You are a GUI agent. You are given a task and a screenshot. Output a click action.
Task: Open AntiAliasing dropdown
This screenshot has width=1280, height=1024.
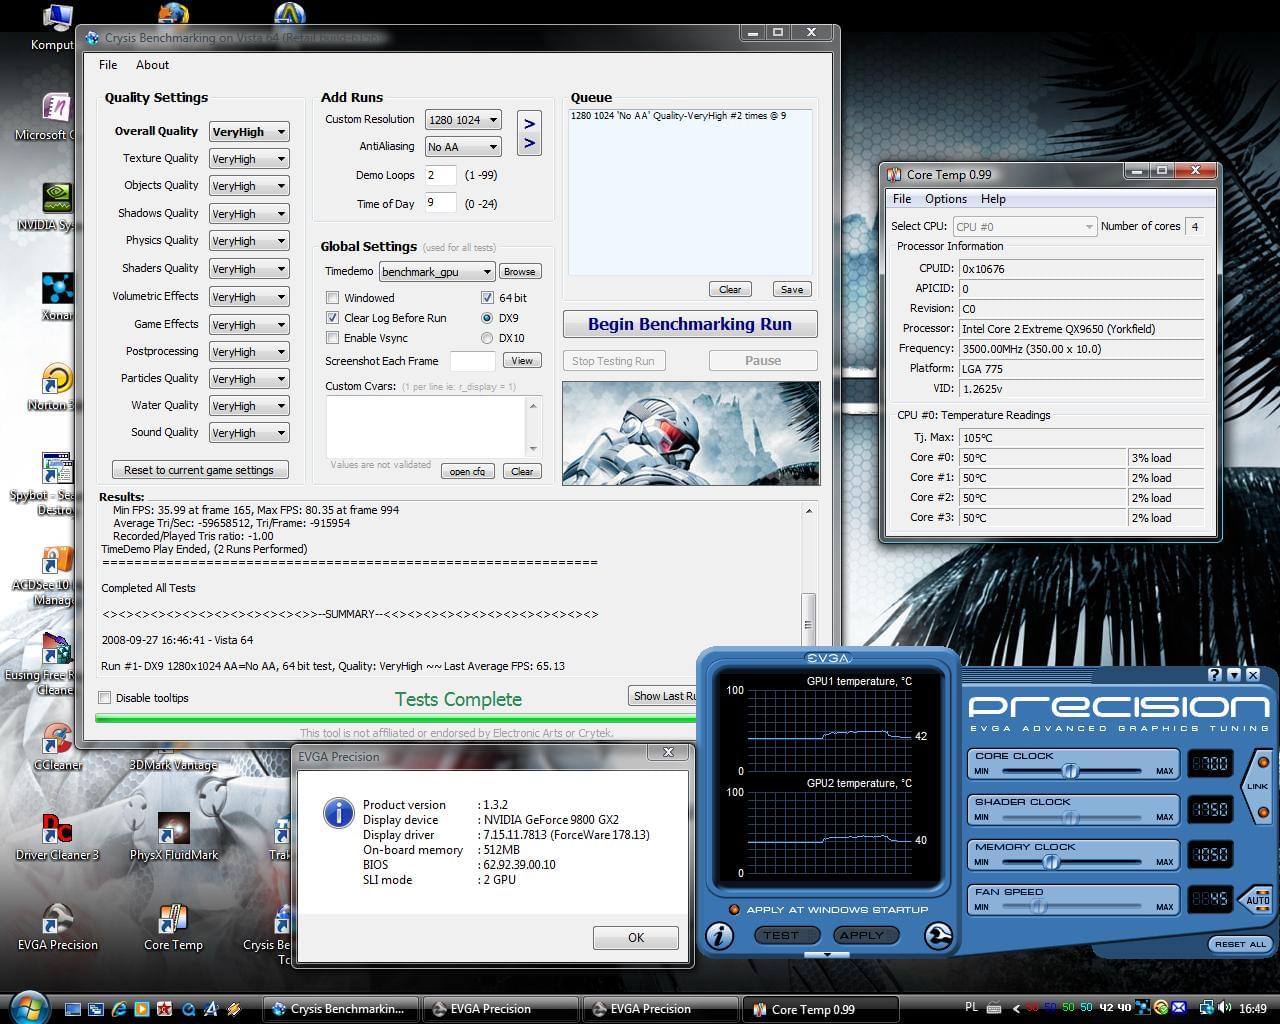pos(463,147)
